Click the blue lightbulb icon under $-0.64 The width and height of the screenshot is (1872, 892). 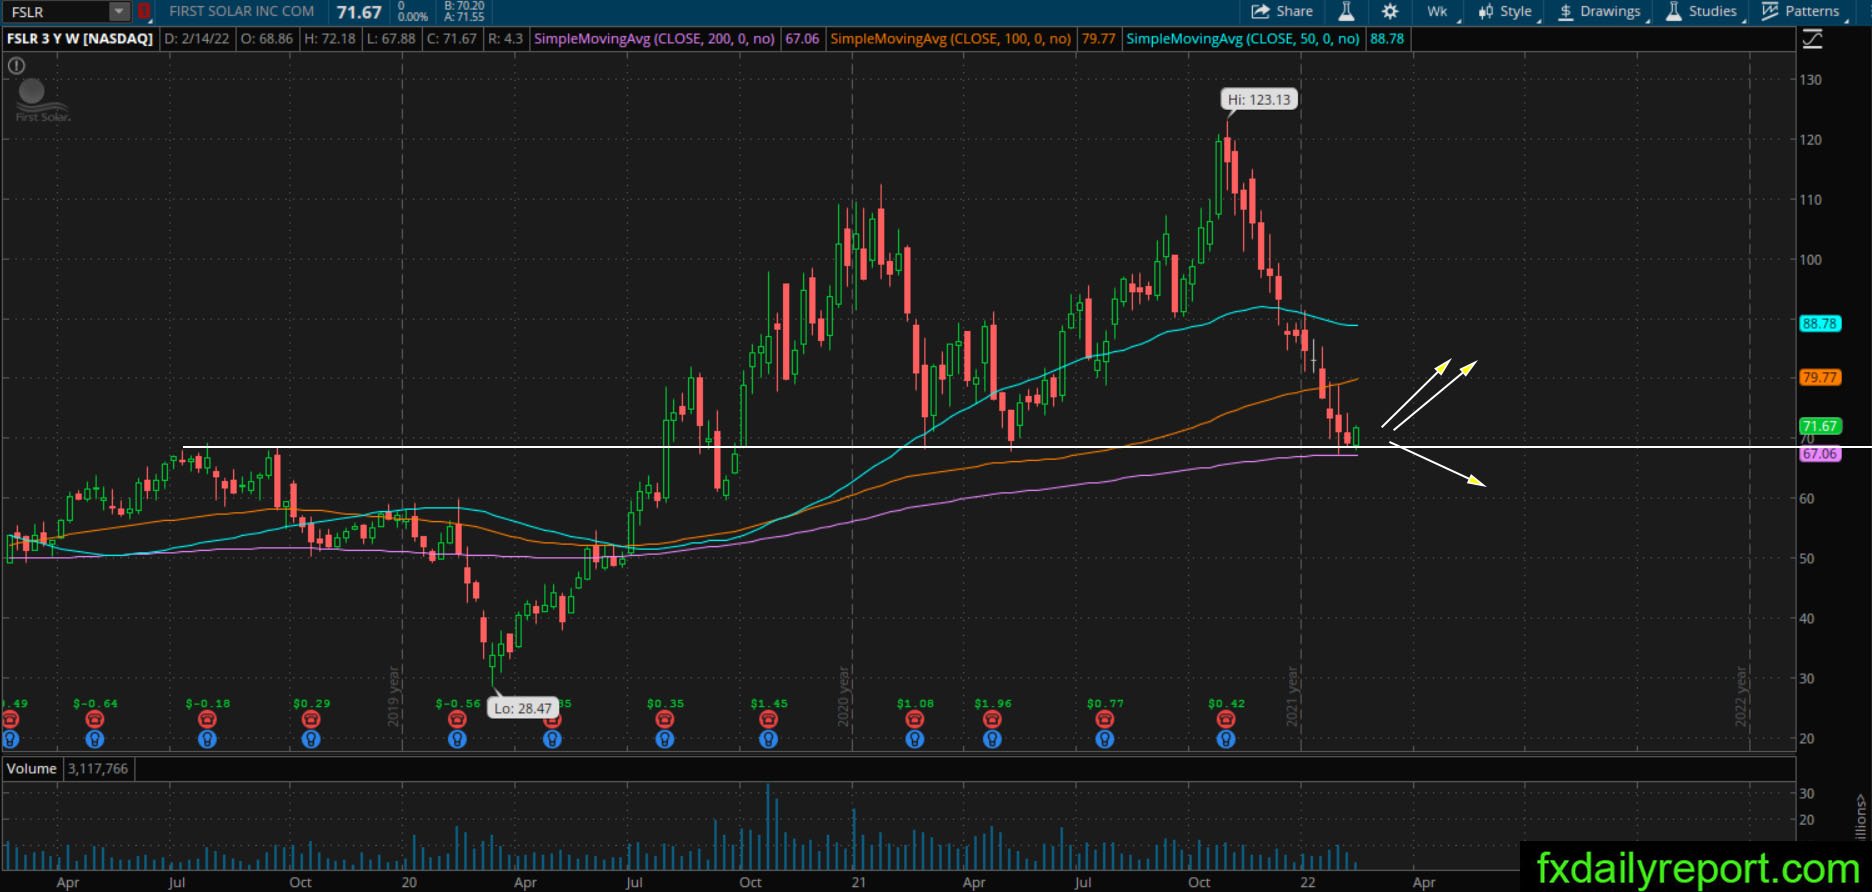tap(94, 739)
